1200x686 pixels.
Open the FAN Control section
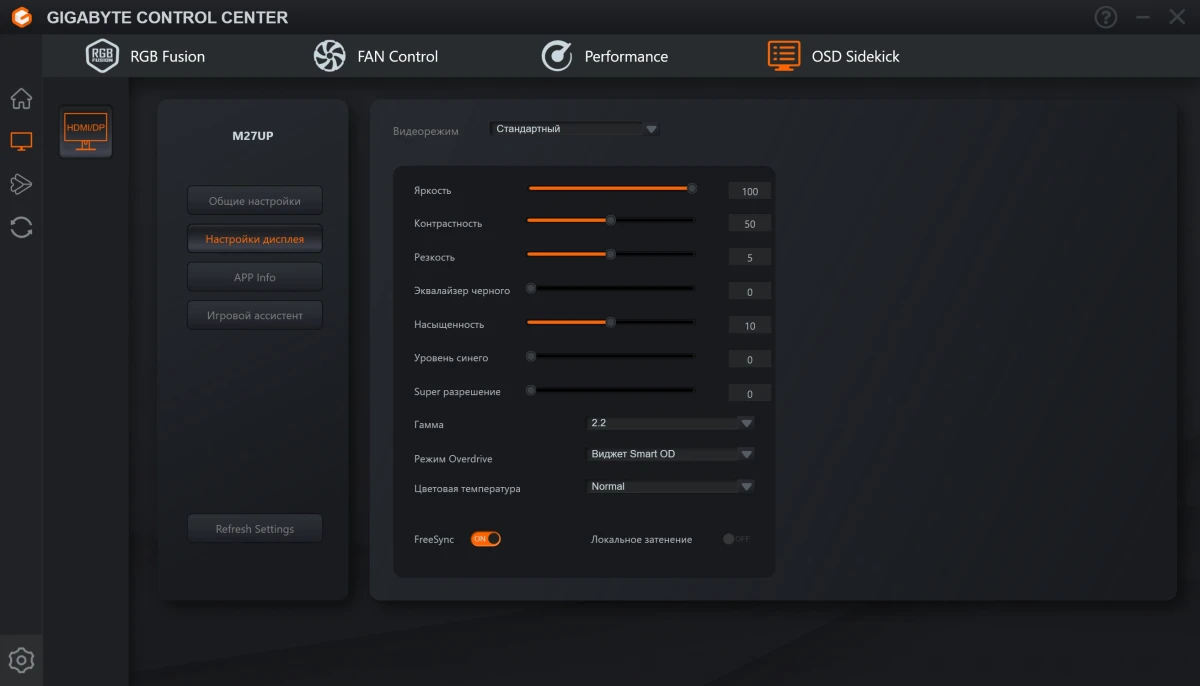377,56
